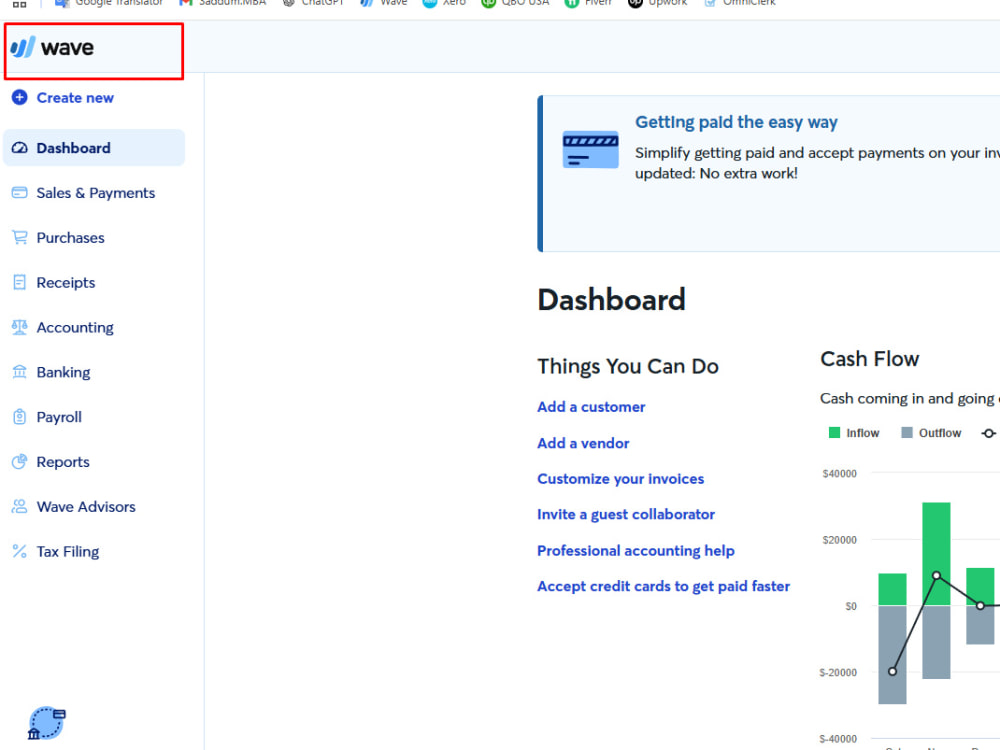
Task: Click the credit card illustration in the banner
Action: 590,149
